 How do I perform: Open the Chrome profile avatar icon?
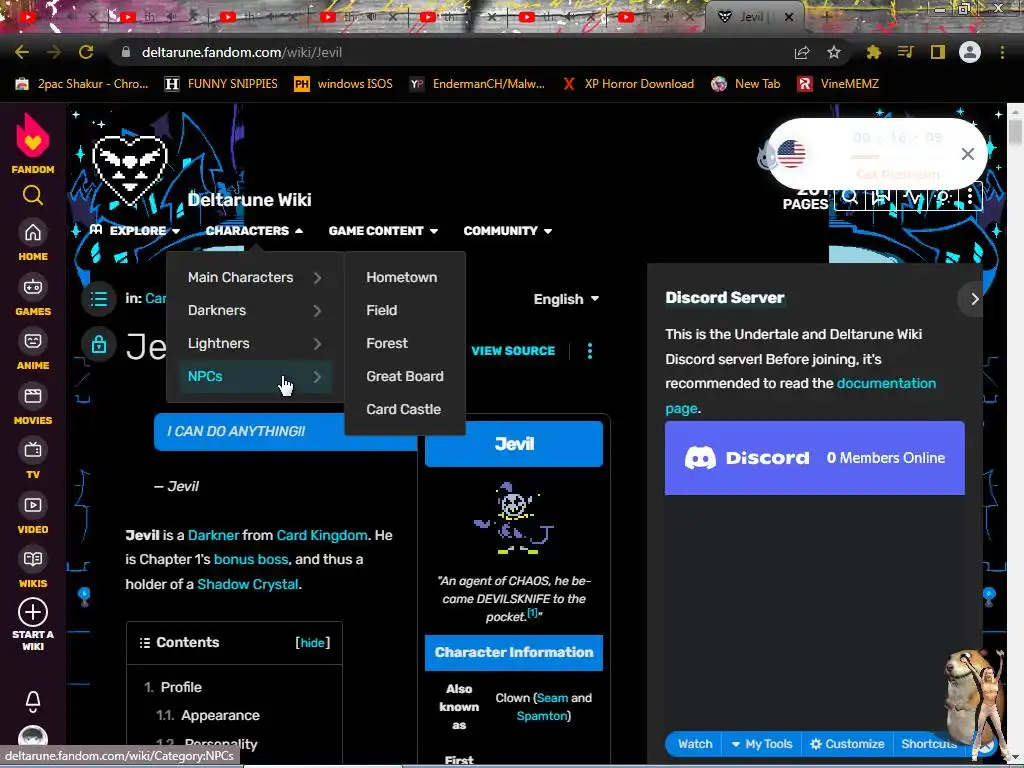tap(970, 52)
